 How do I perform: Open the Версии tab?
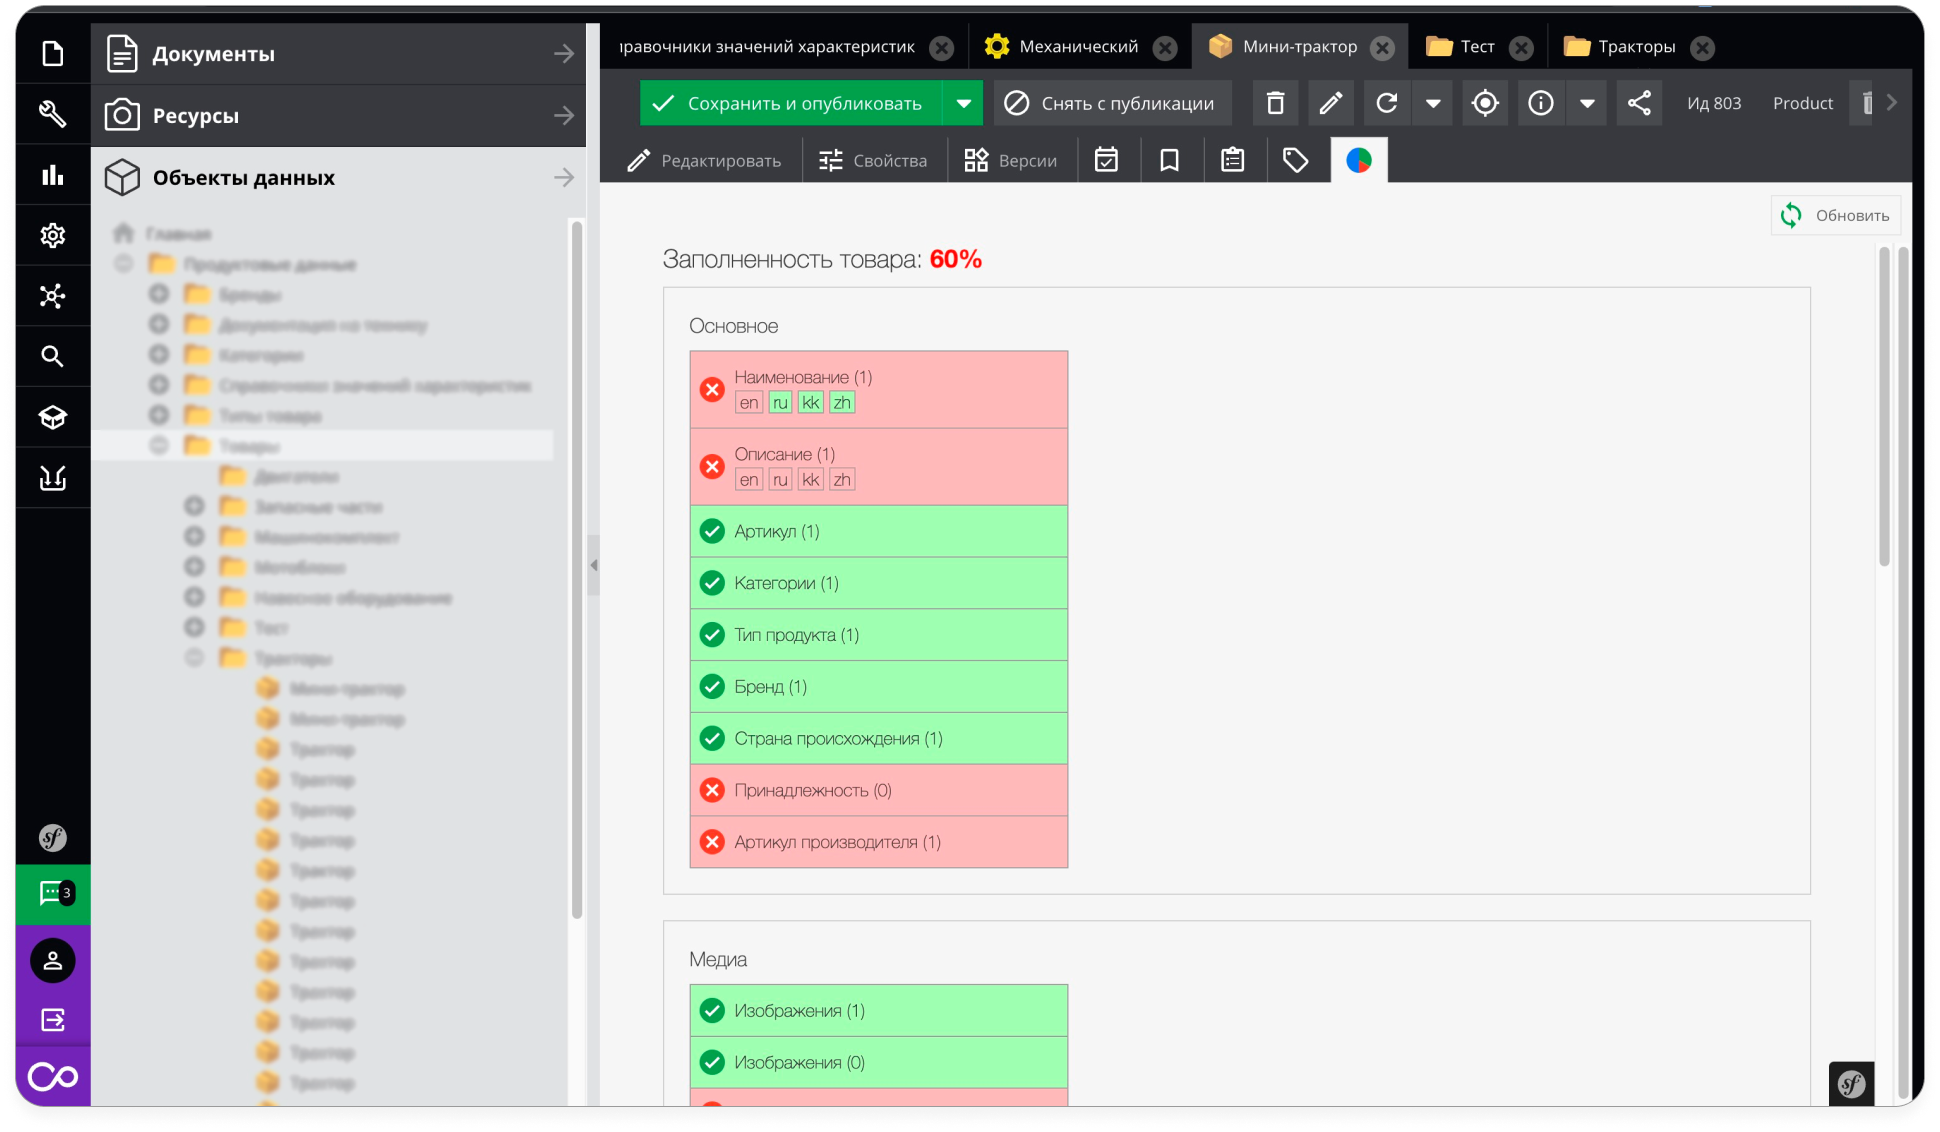point(1011,160)
